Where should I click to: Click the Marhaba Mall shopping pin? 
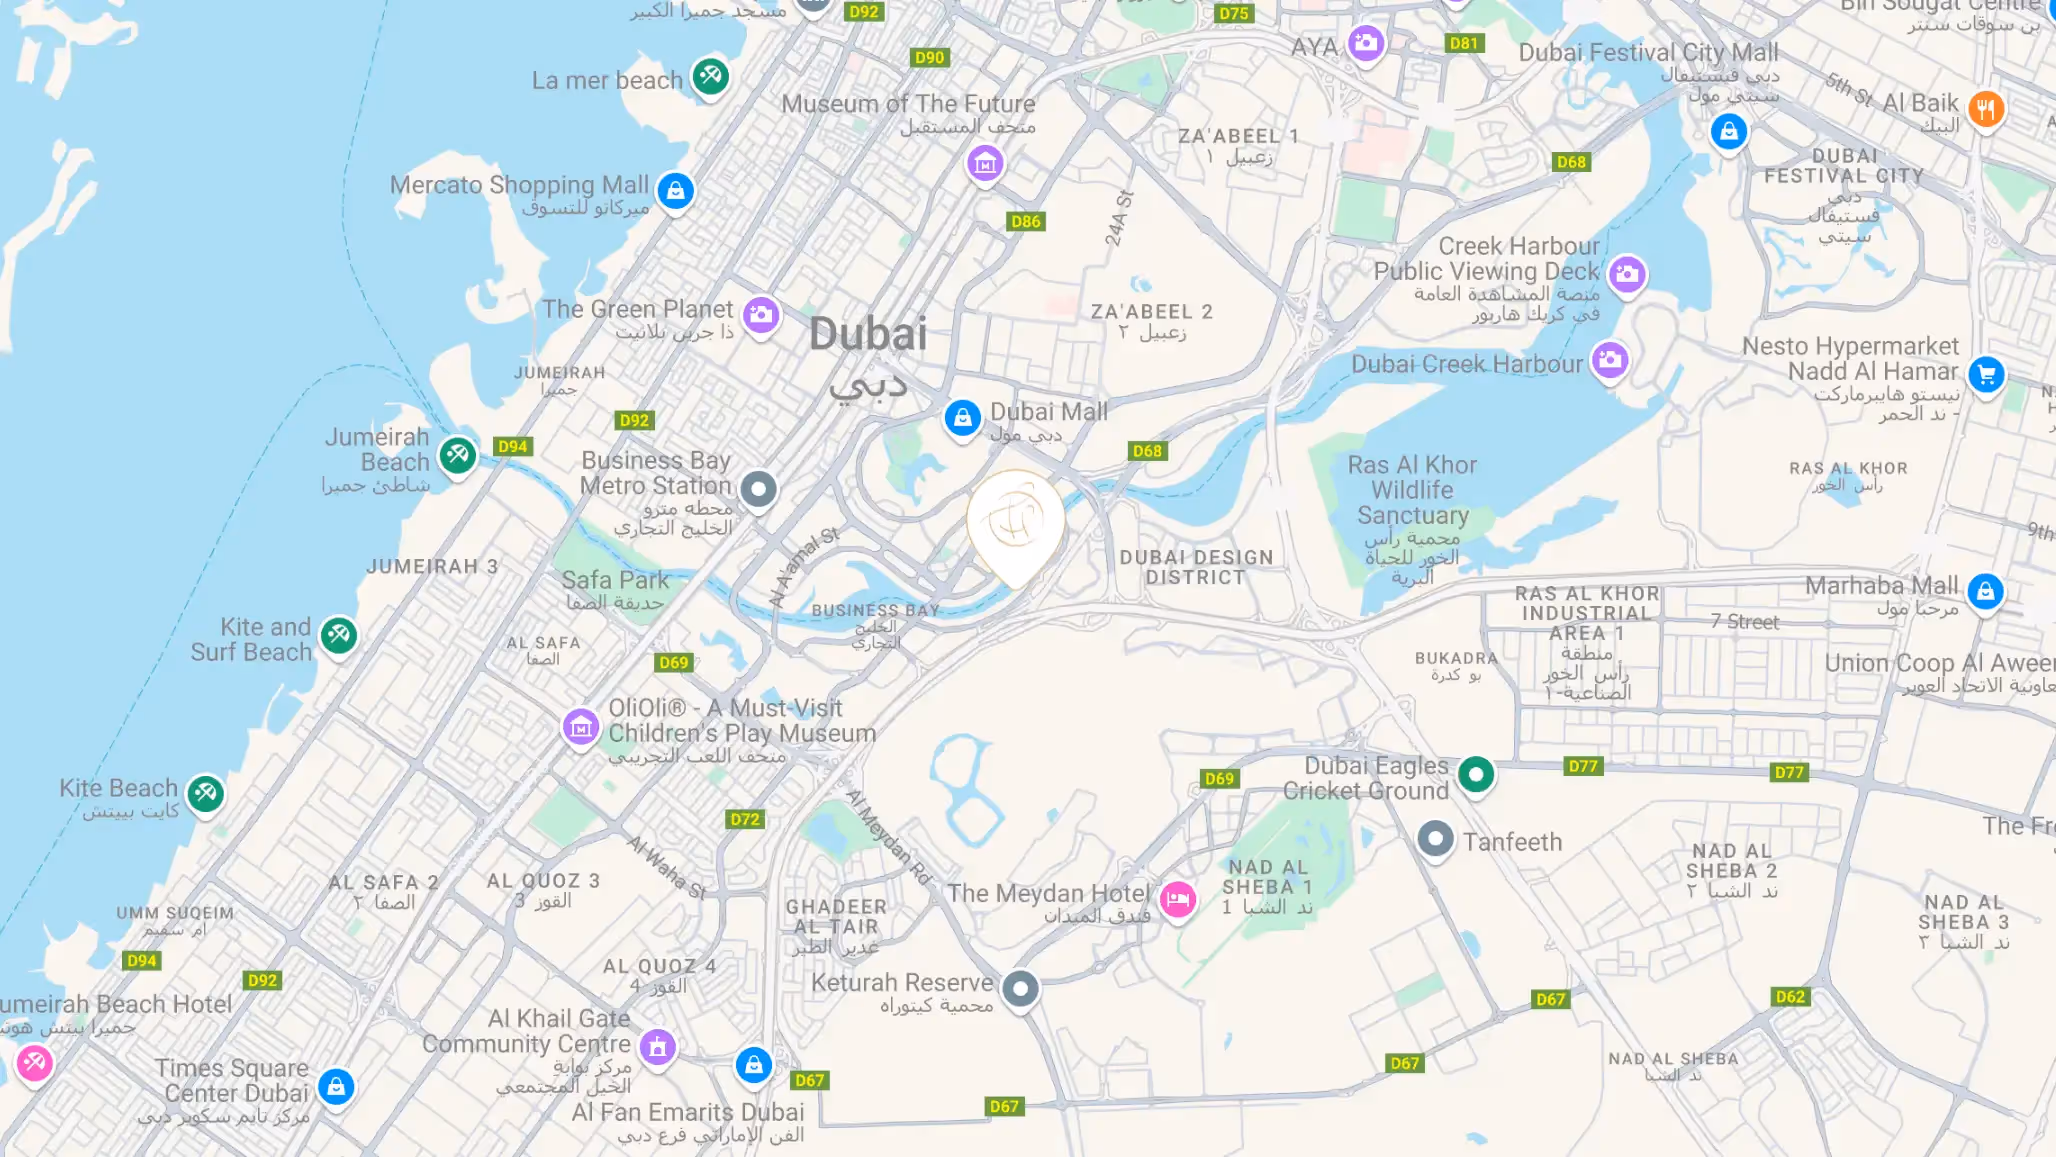click(x=1985, y=592)
